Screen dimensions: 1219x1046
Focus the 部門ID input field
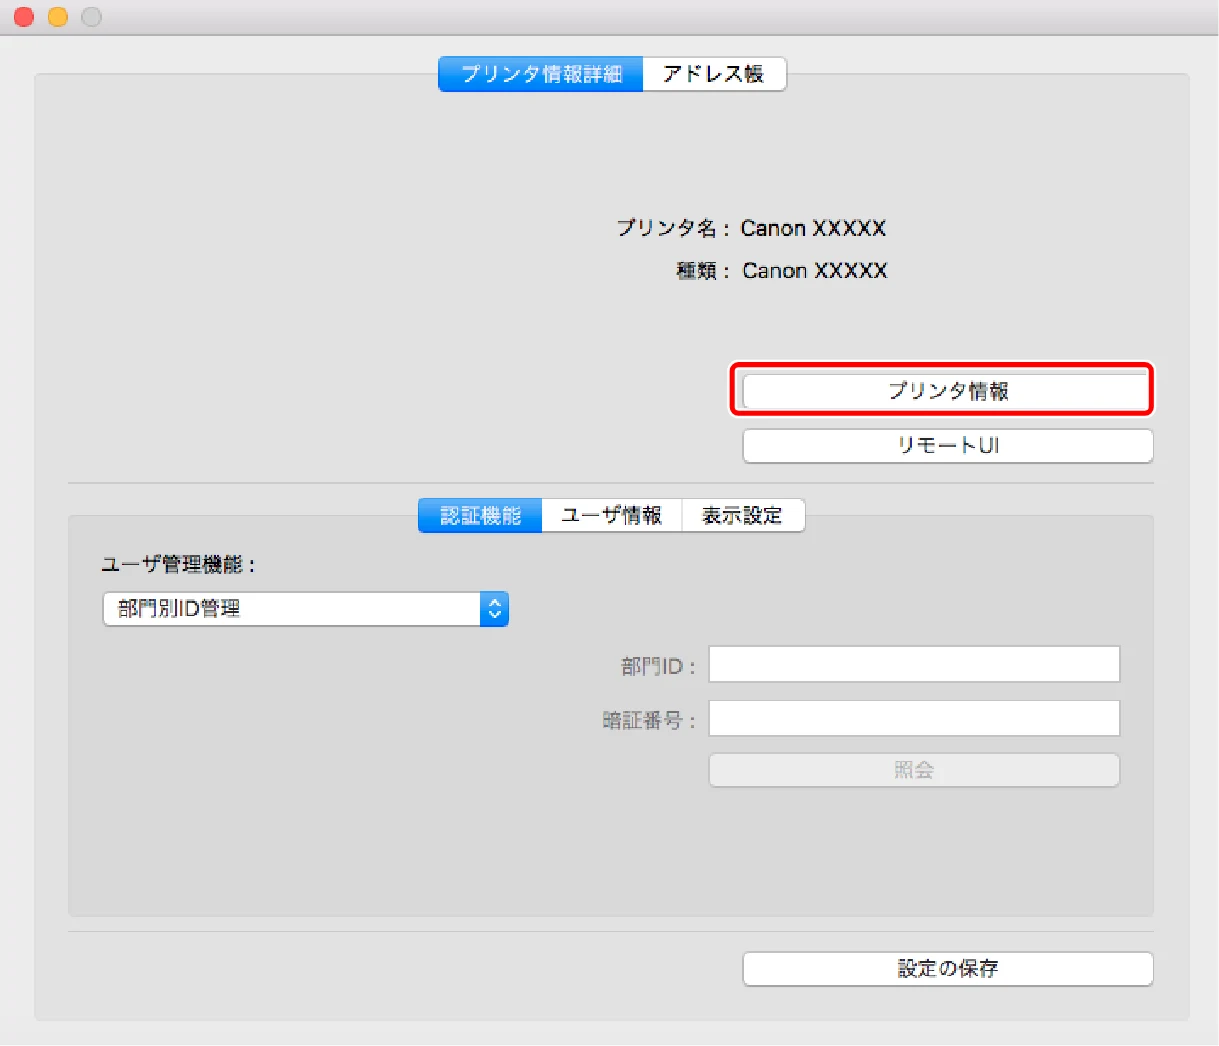(914, 664)
